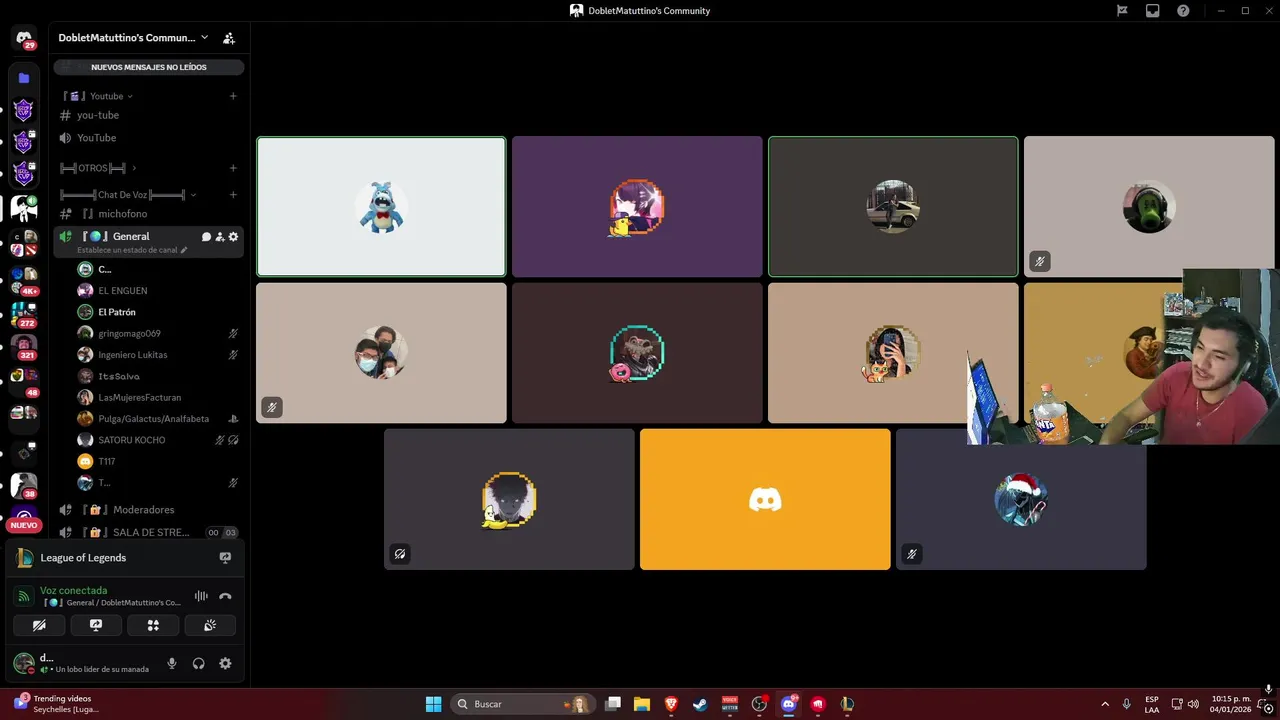Toggle microphone mute in user panel
Viewport: 1280px width, 720px height.
point(172,663)
